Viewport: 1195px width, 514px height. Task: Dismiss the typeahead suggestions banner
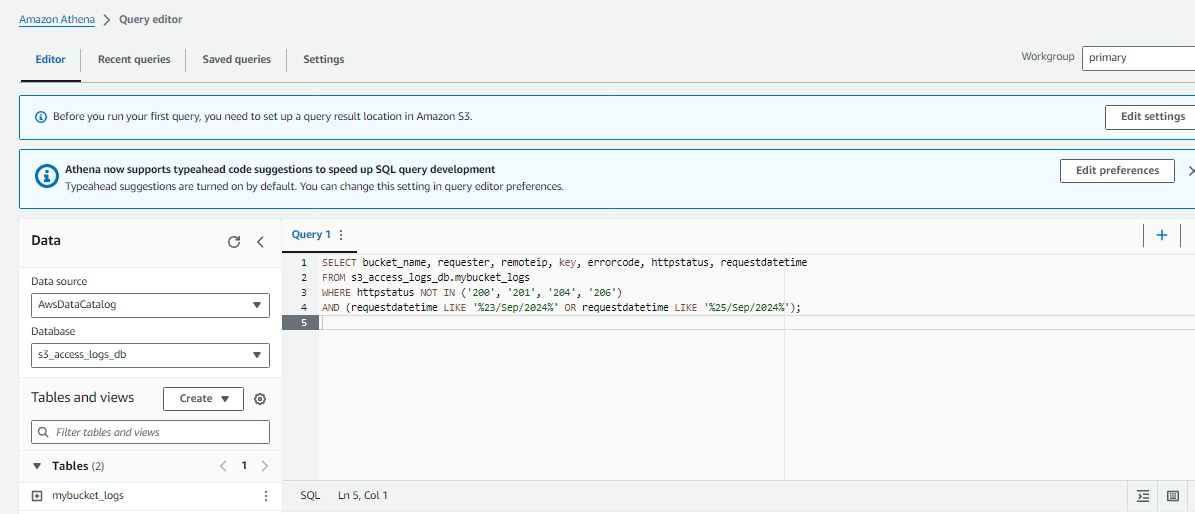tap(1190, 172)
